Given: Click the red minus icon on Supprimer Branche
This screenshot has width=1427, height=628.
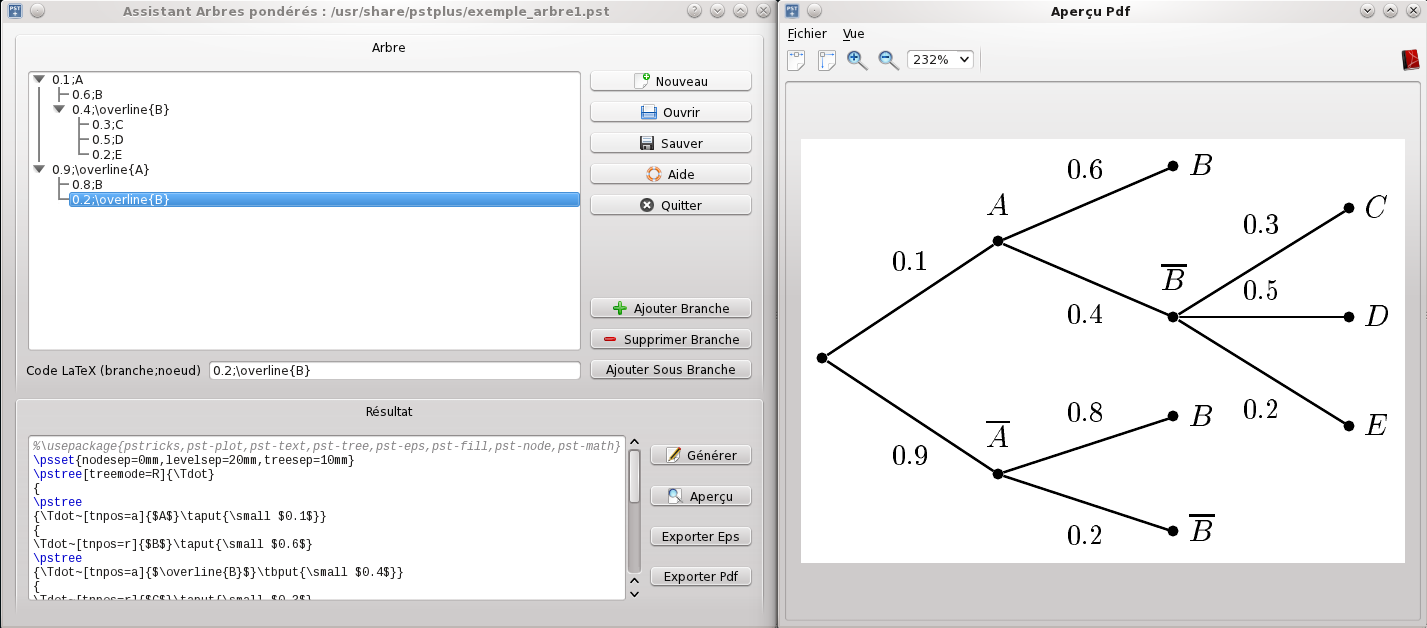Looking at the screenshot, I should (610, 339).
